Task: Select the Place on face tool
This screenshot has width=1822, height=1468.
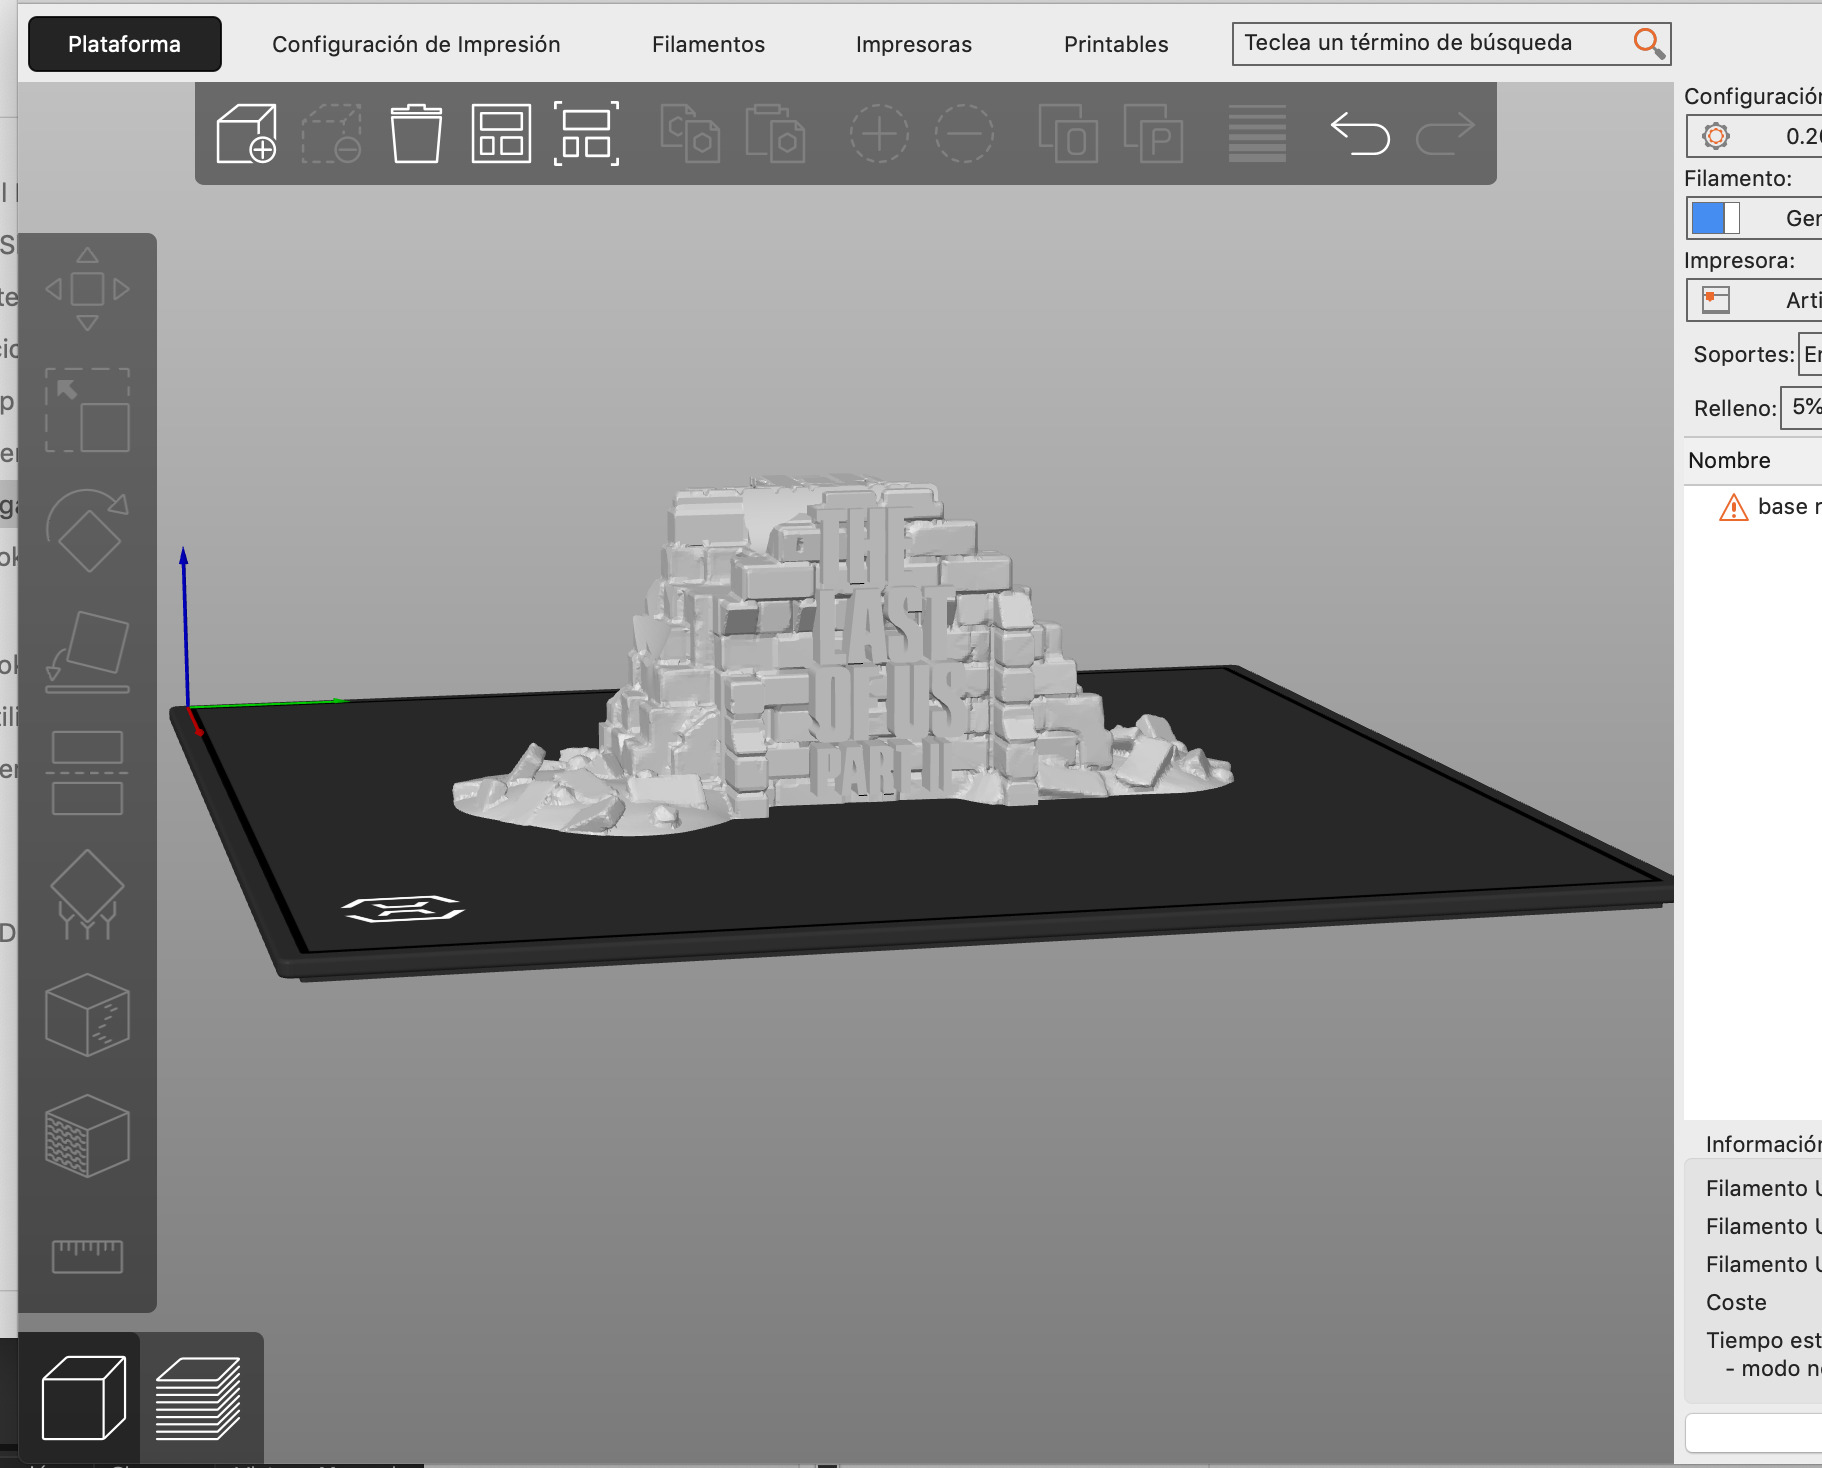Action: [87, 652]
